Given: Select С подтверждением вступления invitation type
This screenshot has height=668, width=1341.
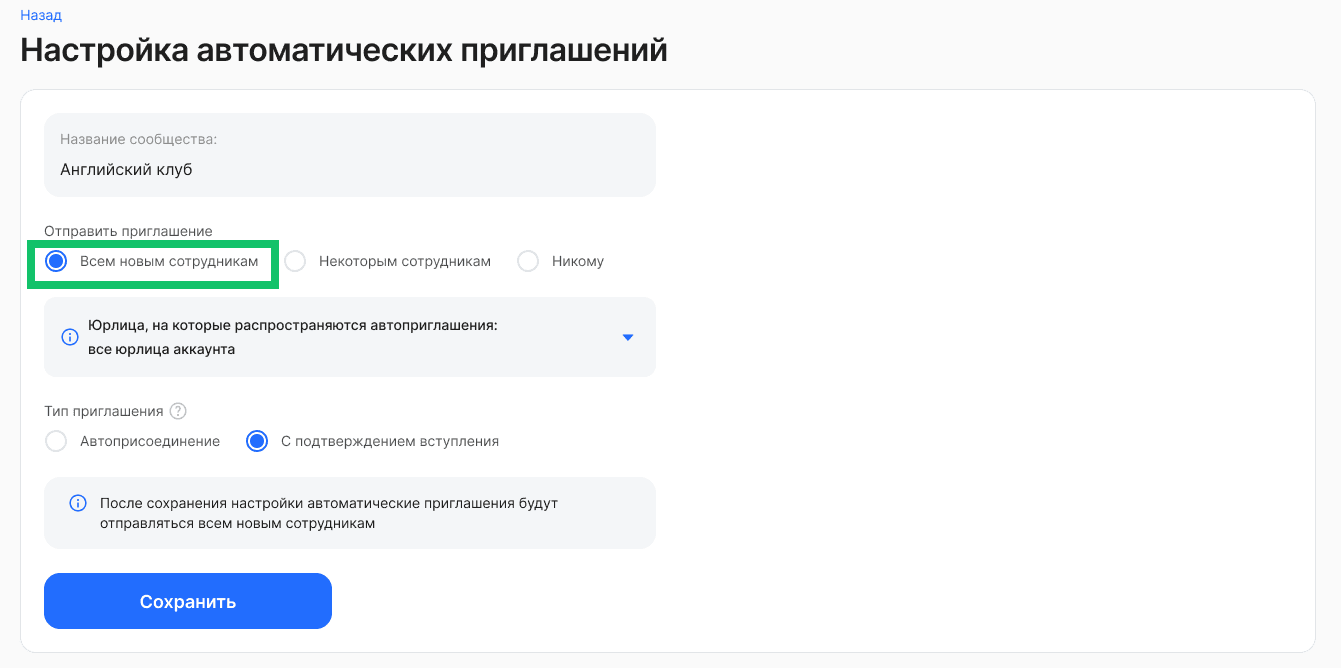Looking at the screenshot, I should [256, 440].
